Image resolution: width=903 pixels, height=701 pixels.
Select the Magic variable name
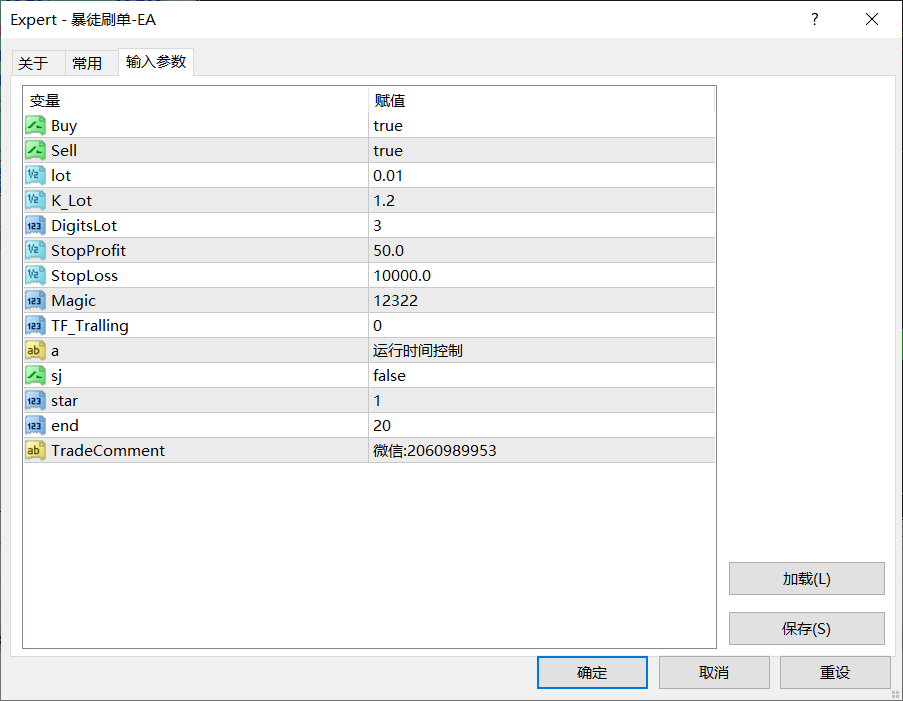[73, 301]
